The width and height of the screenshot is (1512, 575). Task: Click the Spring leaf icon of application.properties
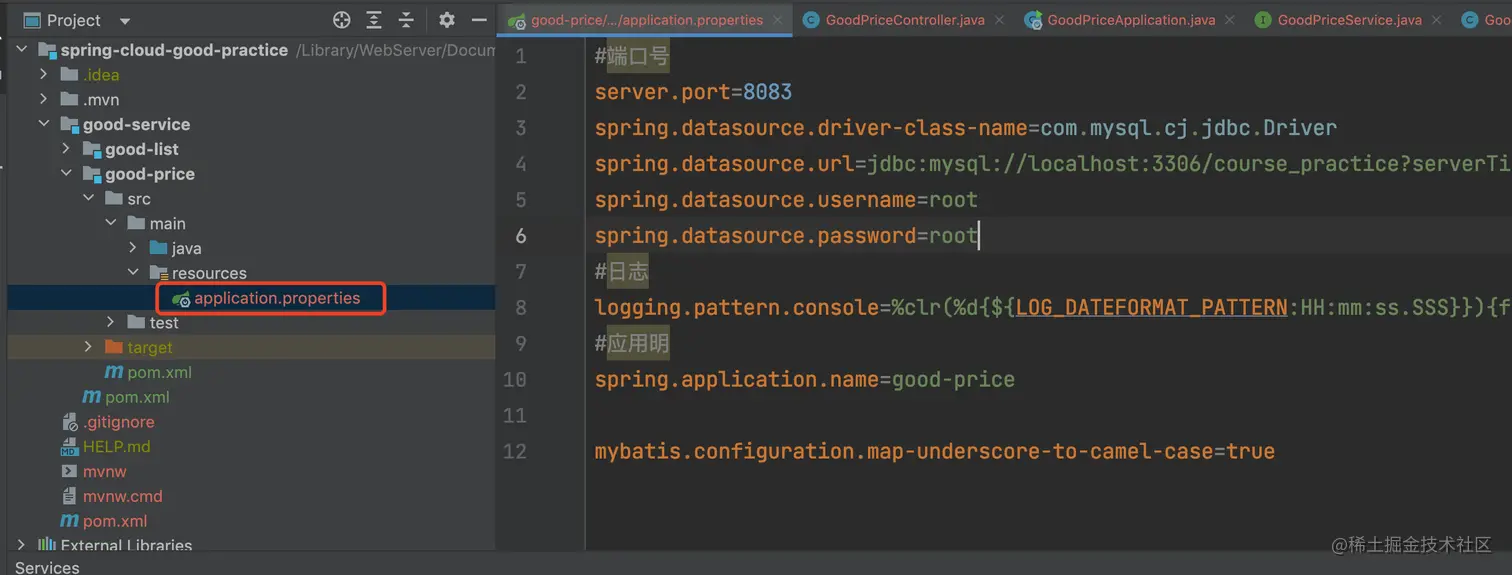point(181,298)
